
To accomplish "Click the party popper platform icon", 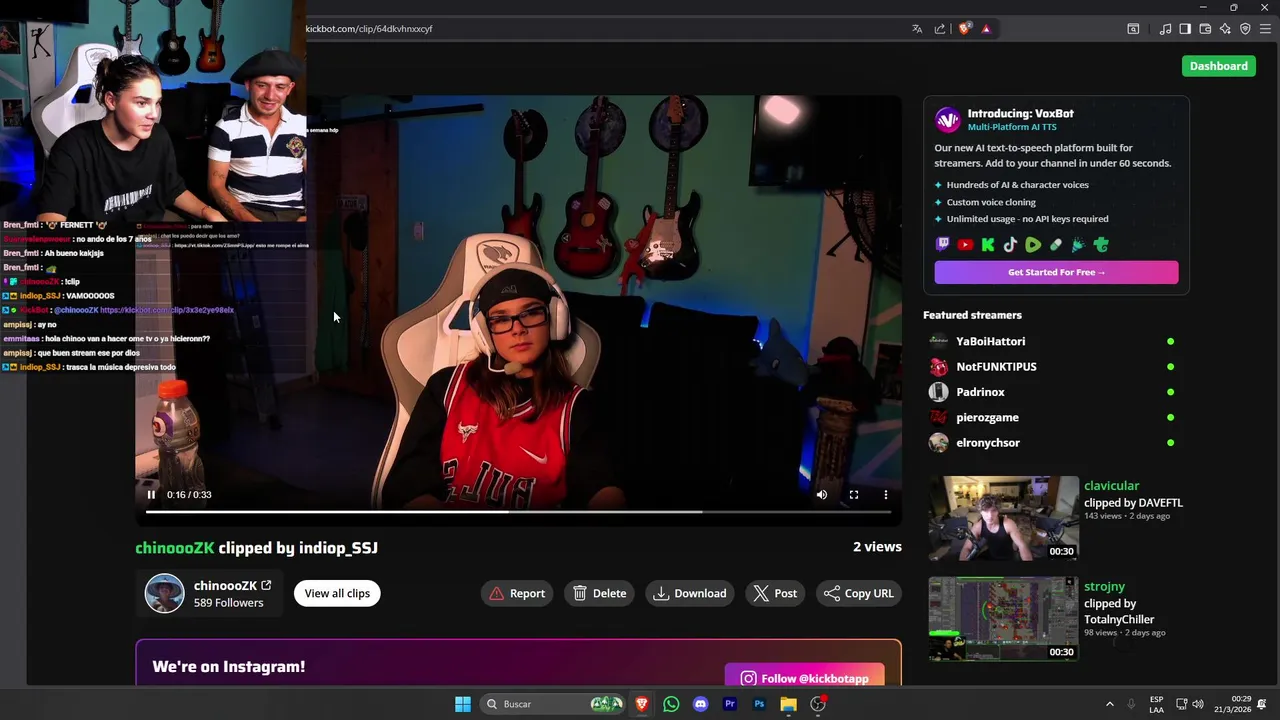I will click(1078, 245).
